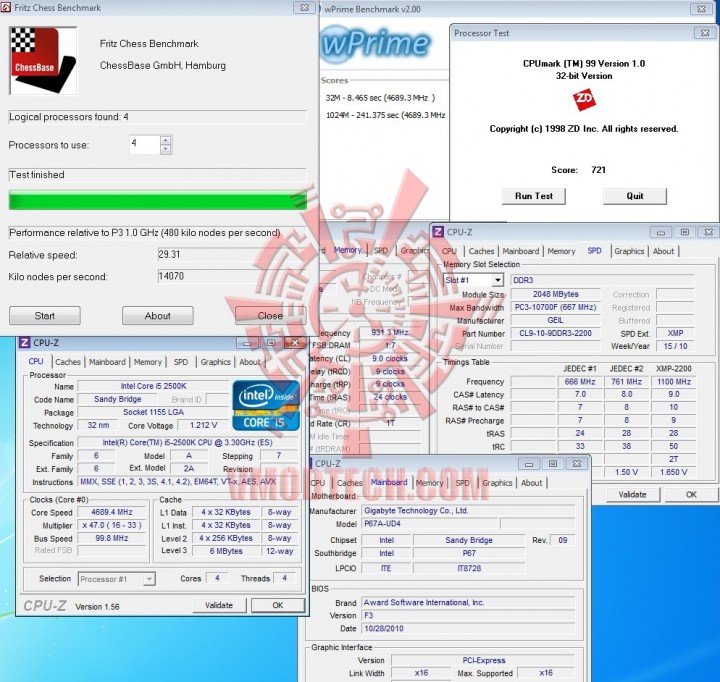Click the Fritz Chess Benchmark title bar icon

(6, 7)
